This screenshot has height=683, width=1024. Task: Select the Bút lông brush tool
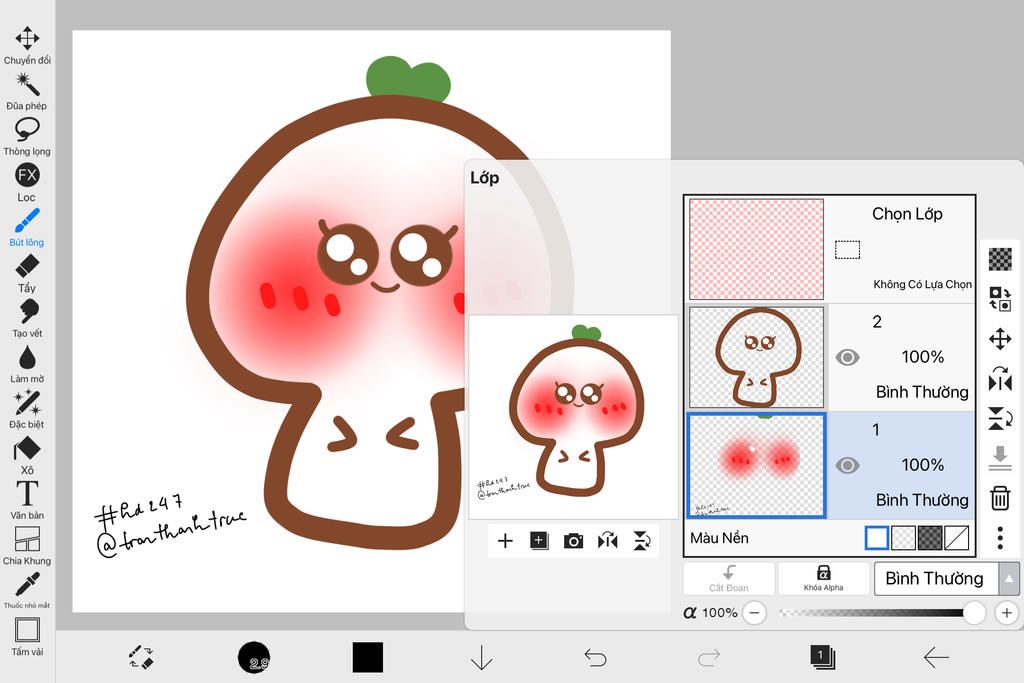click(27, 228)
